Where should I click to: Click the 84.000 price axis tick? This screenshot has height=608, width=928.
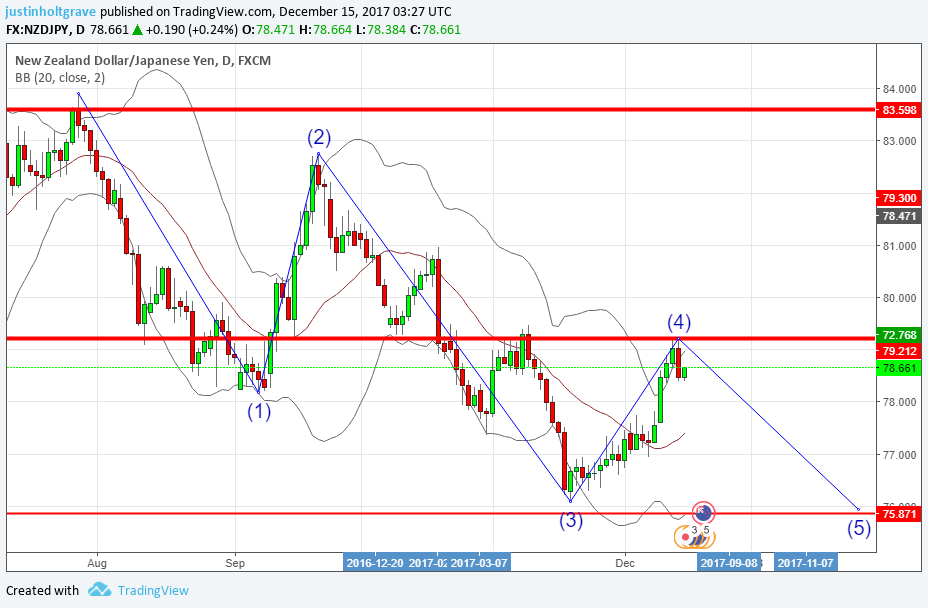coord(899,89)
